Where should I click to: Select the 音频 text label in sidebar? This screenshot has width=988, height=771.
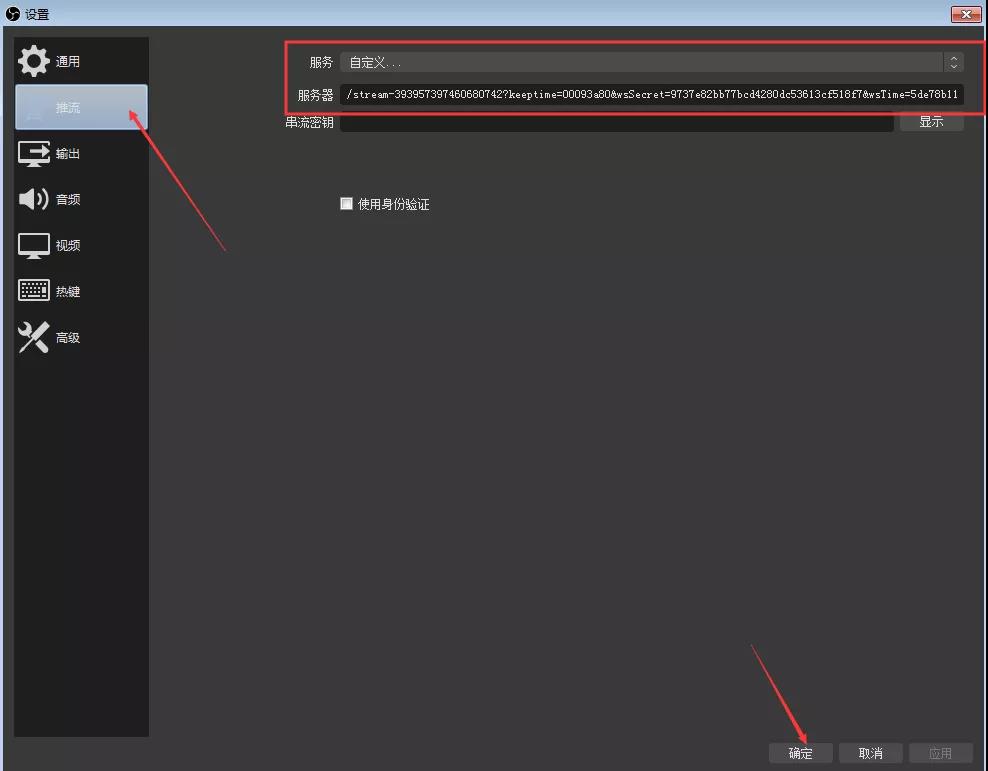[x=68, y=200]
